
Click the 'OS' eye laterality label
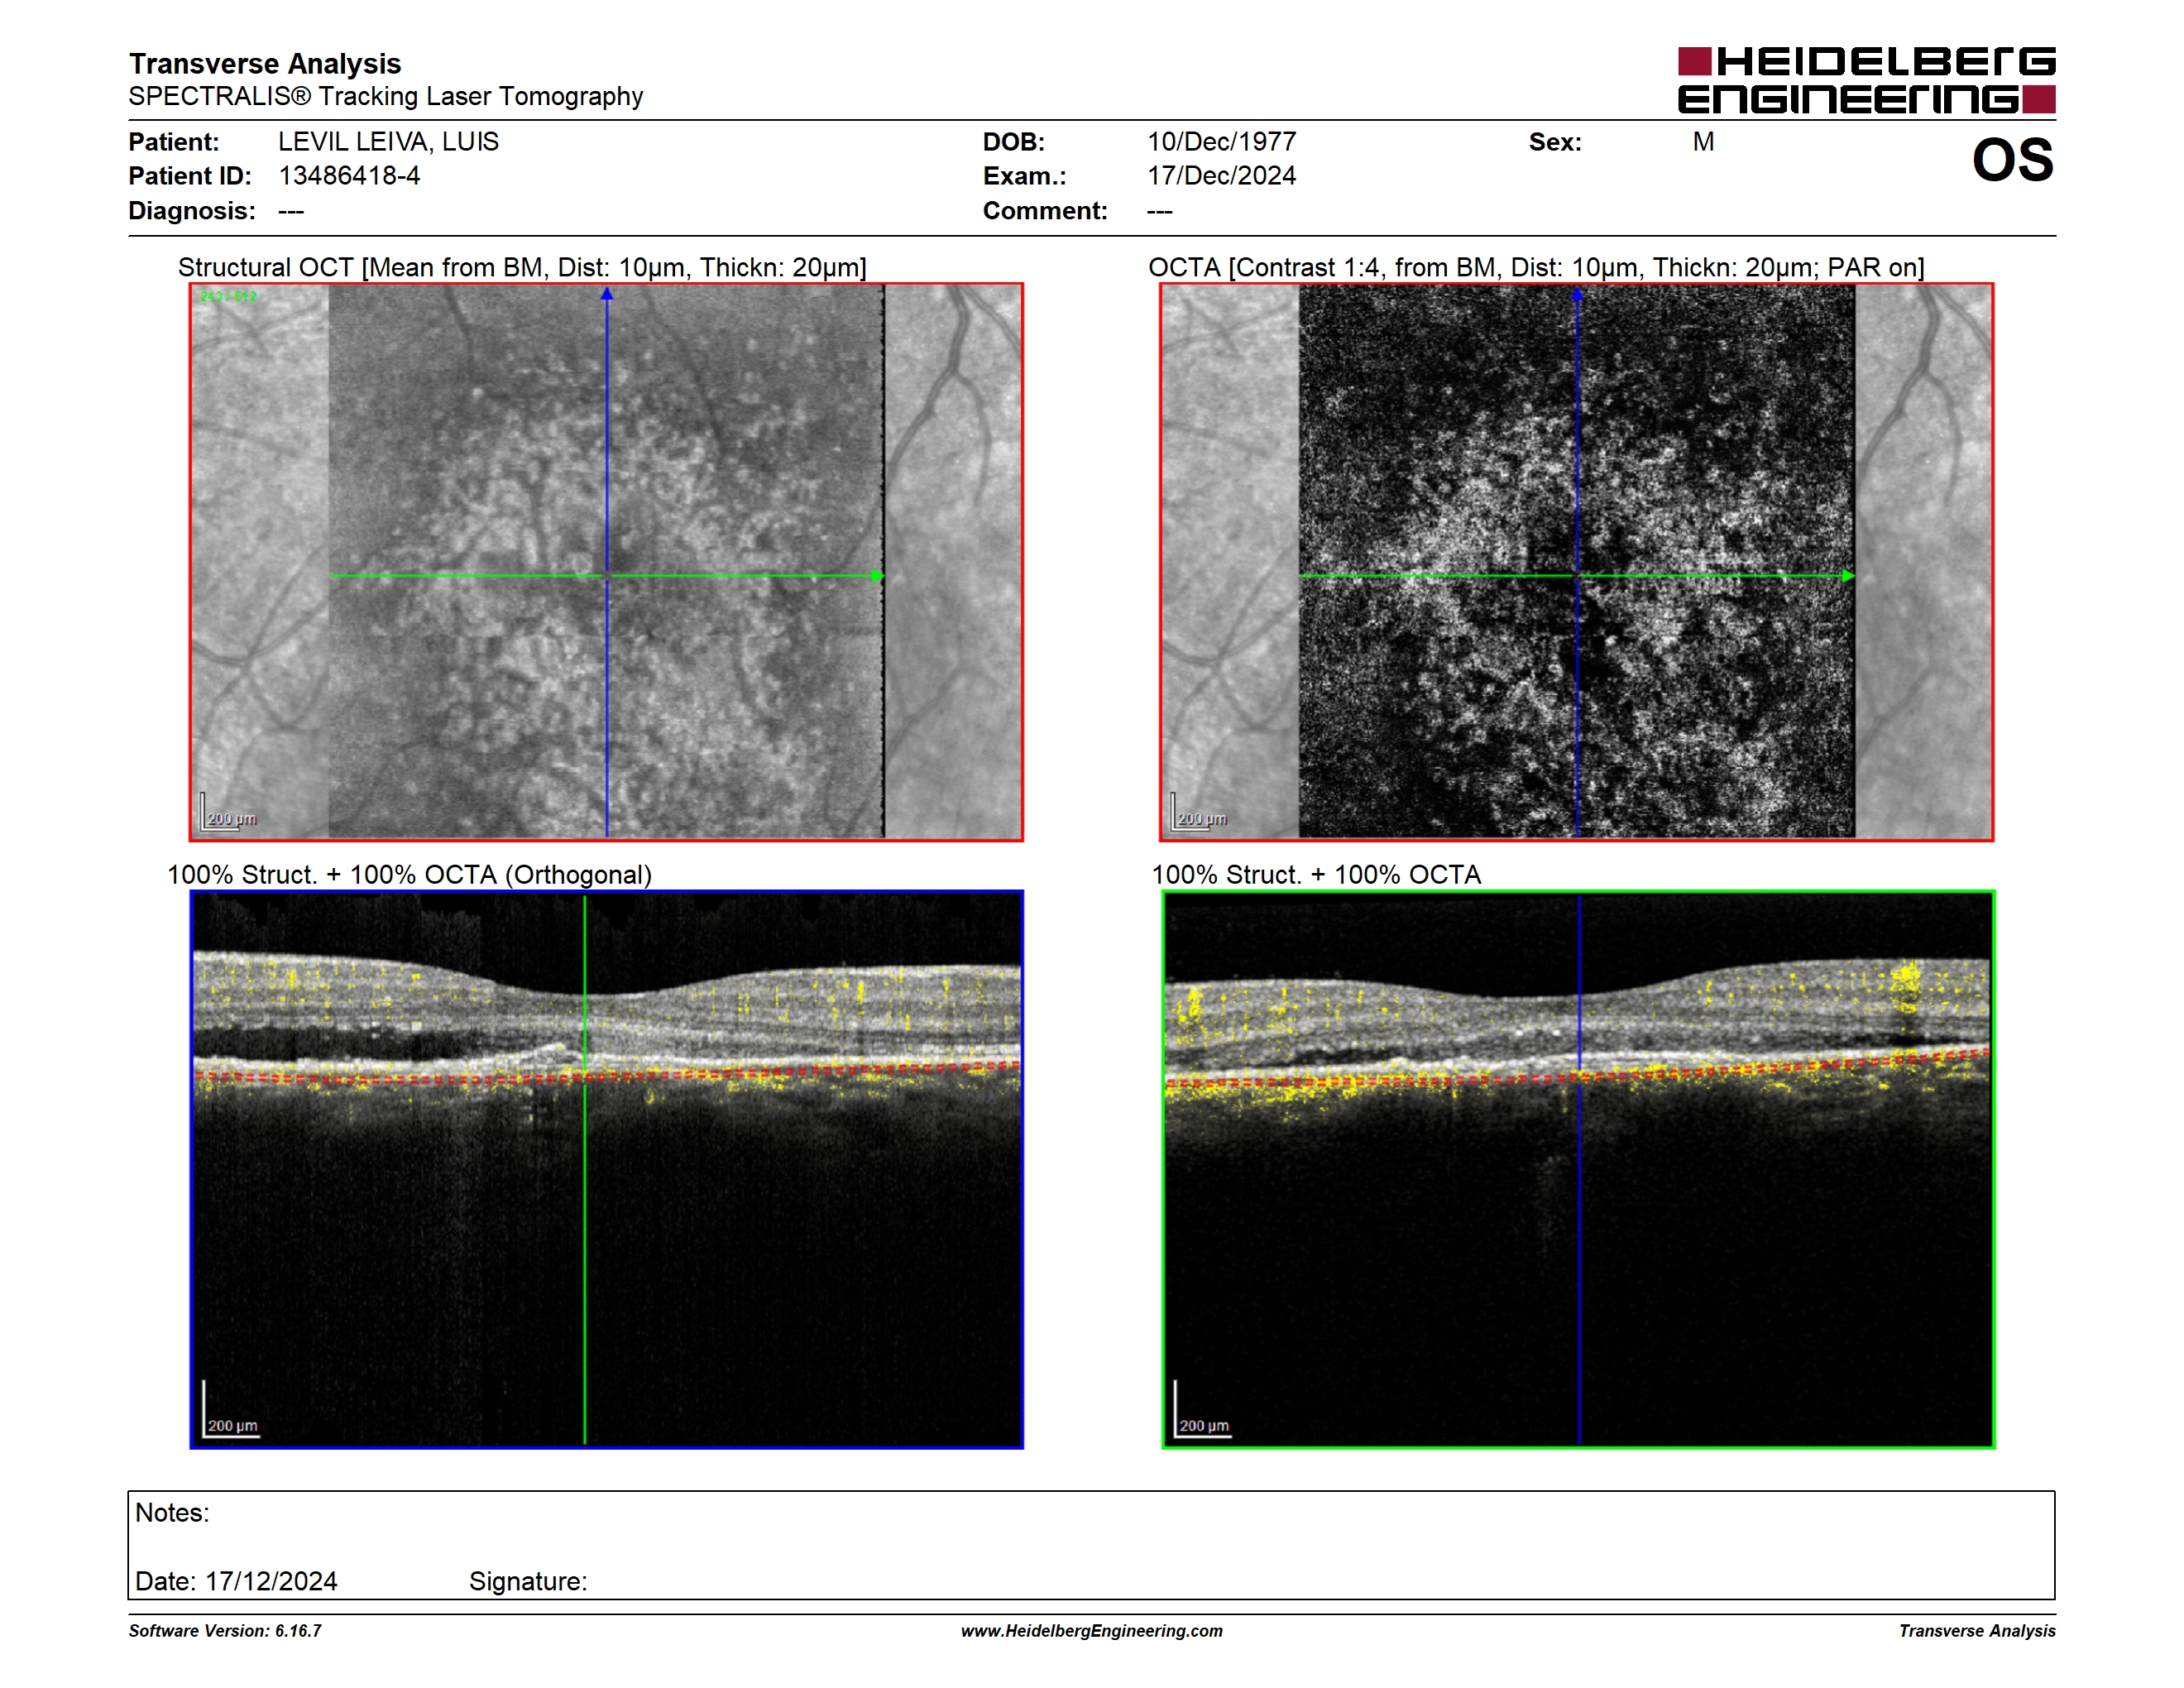pos(2012,160)
